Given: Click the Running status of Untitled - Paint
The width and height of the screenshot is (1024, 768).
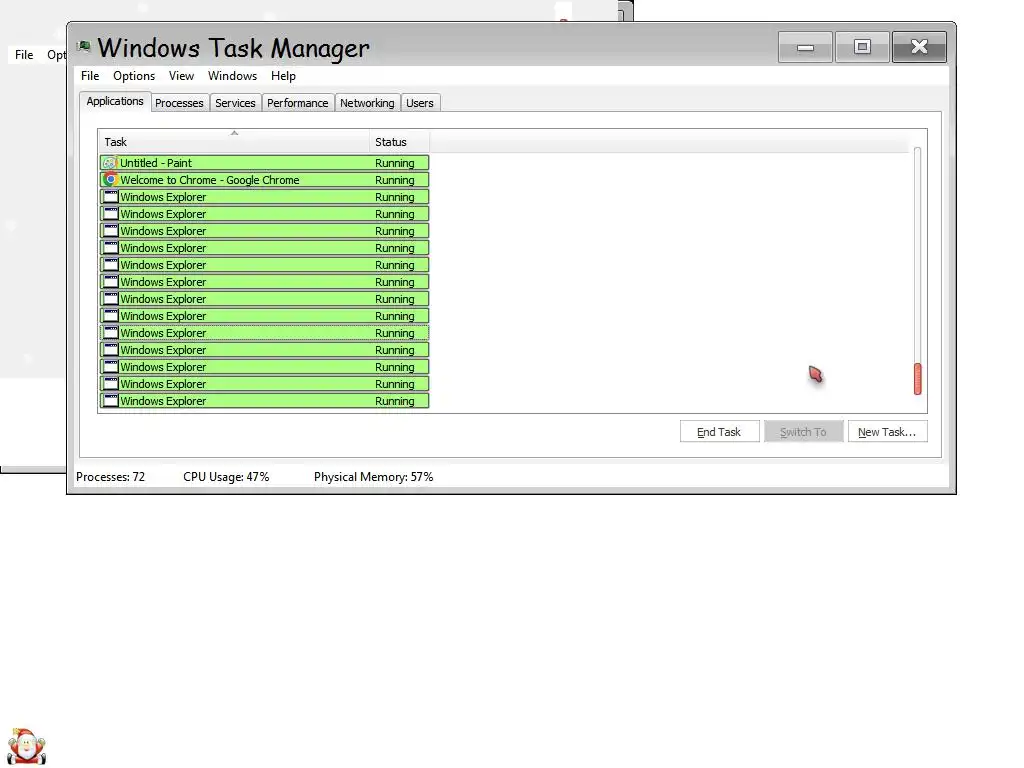Looking at the screenshot, I should click(x=394, y=163).
